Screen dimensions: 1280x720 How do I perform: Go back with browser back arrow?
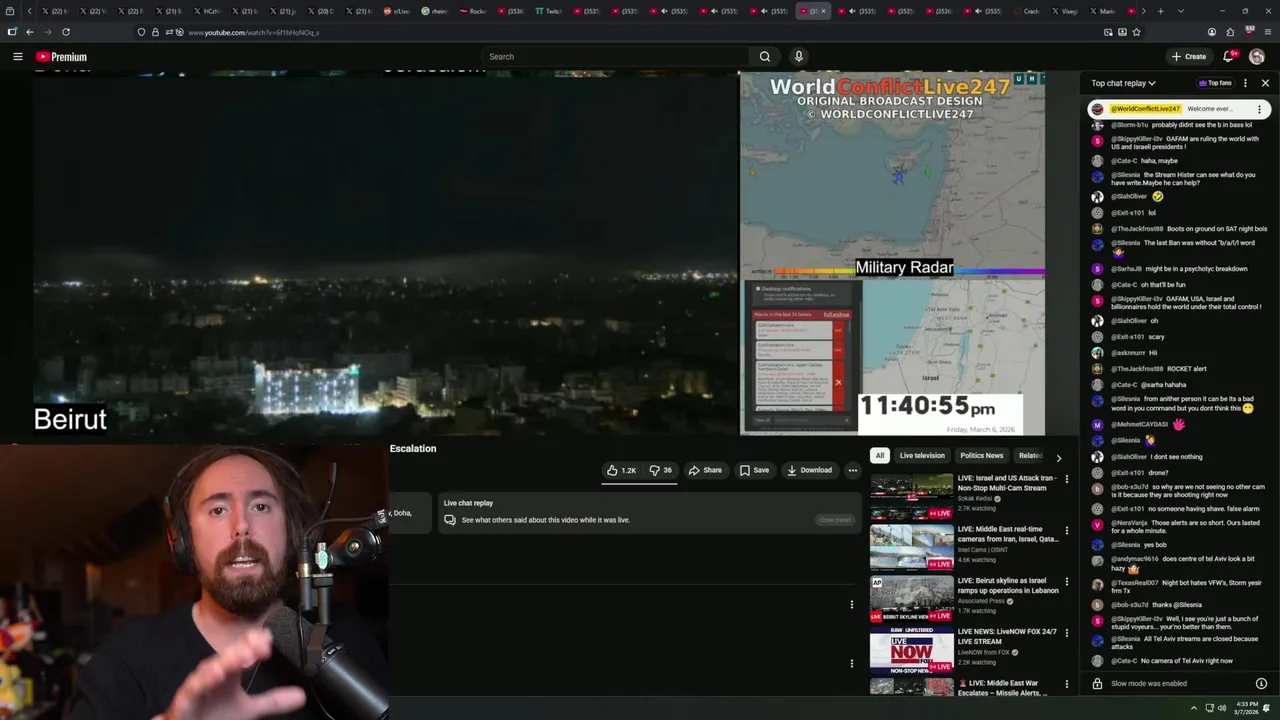coord(29,32)
